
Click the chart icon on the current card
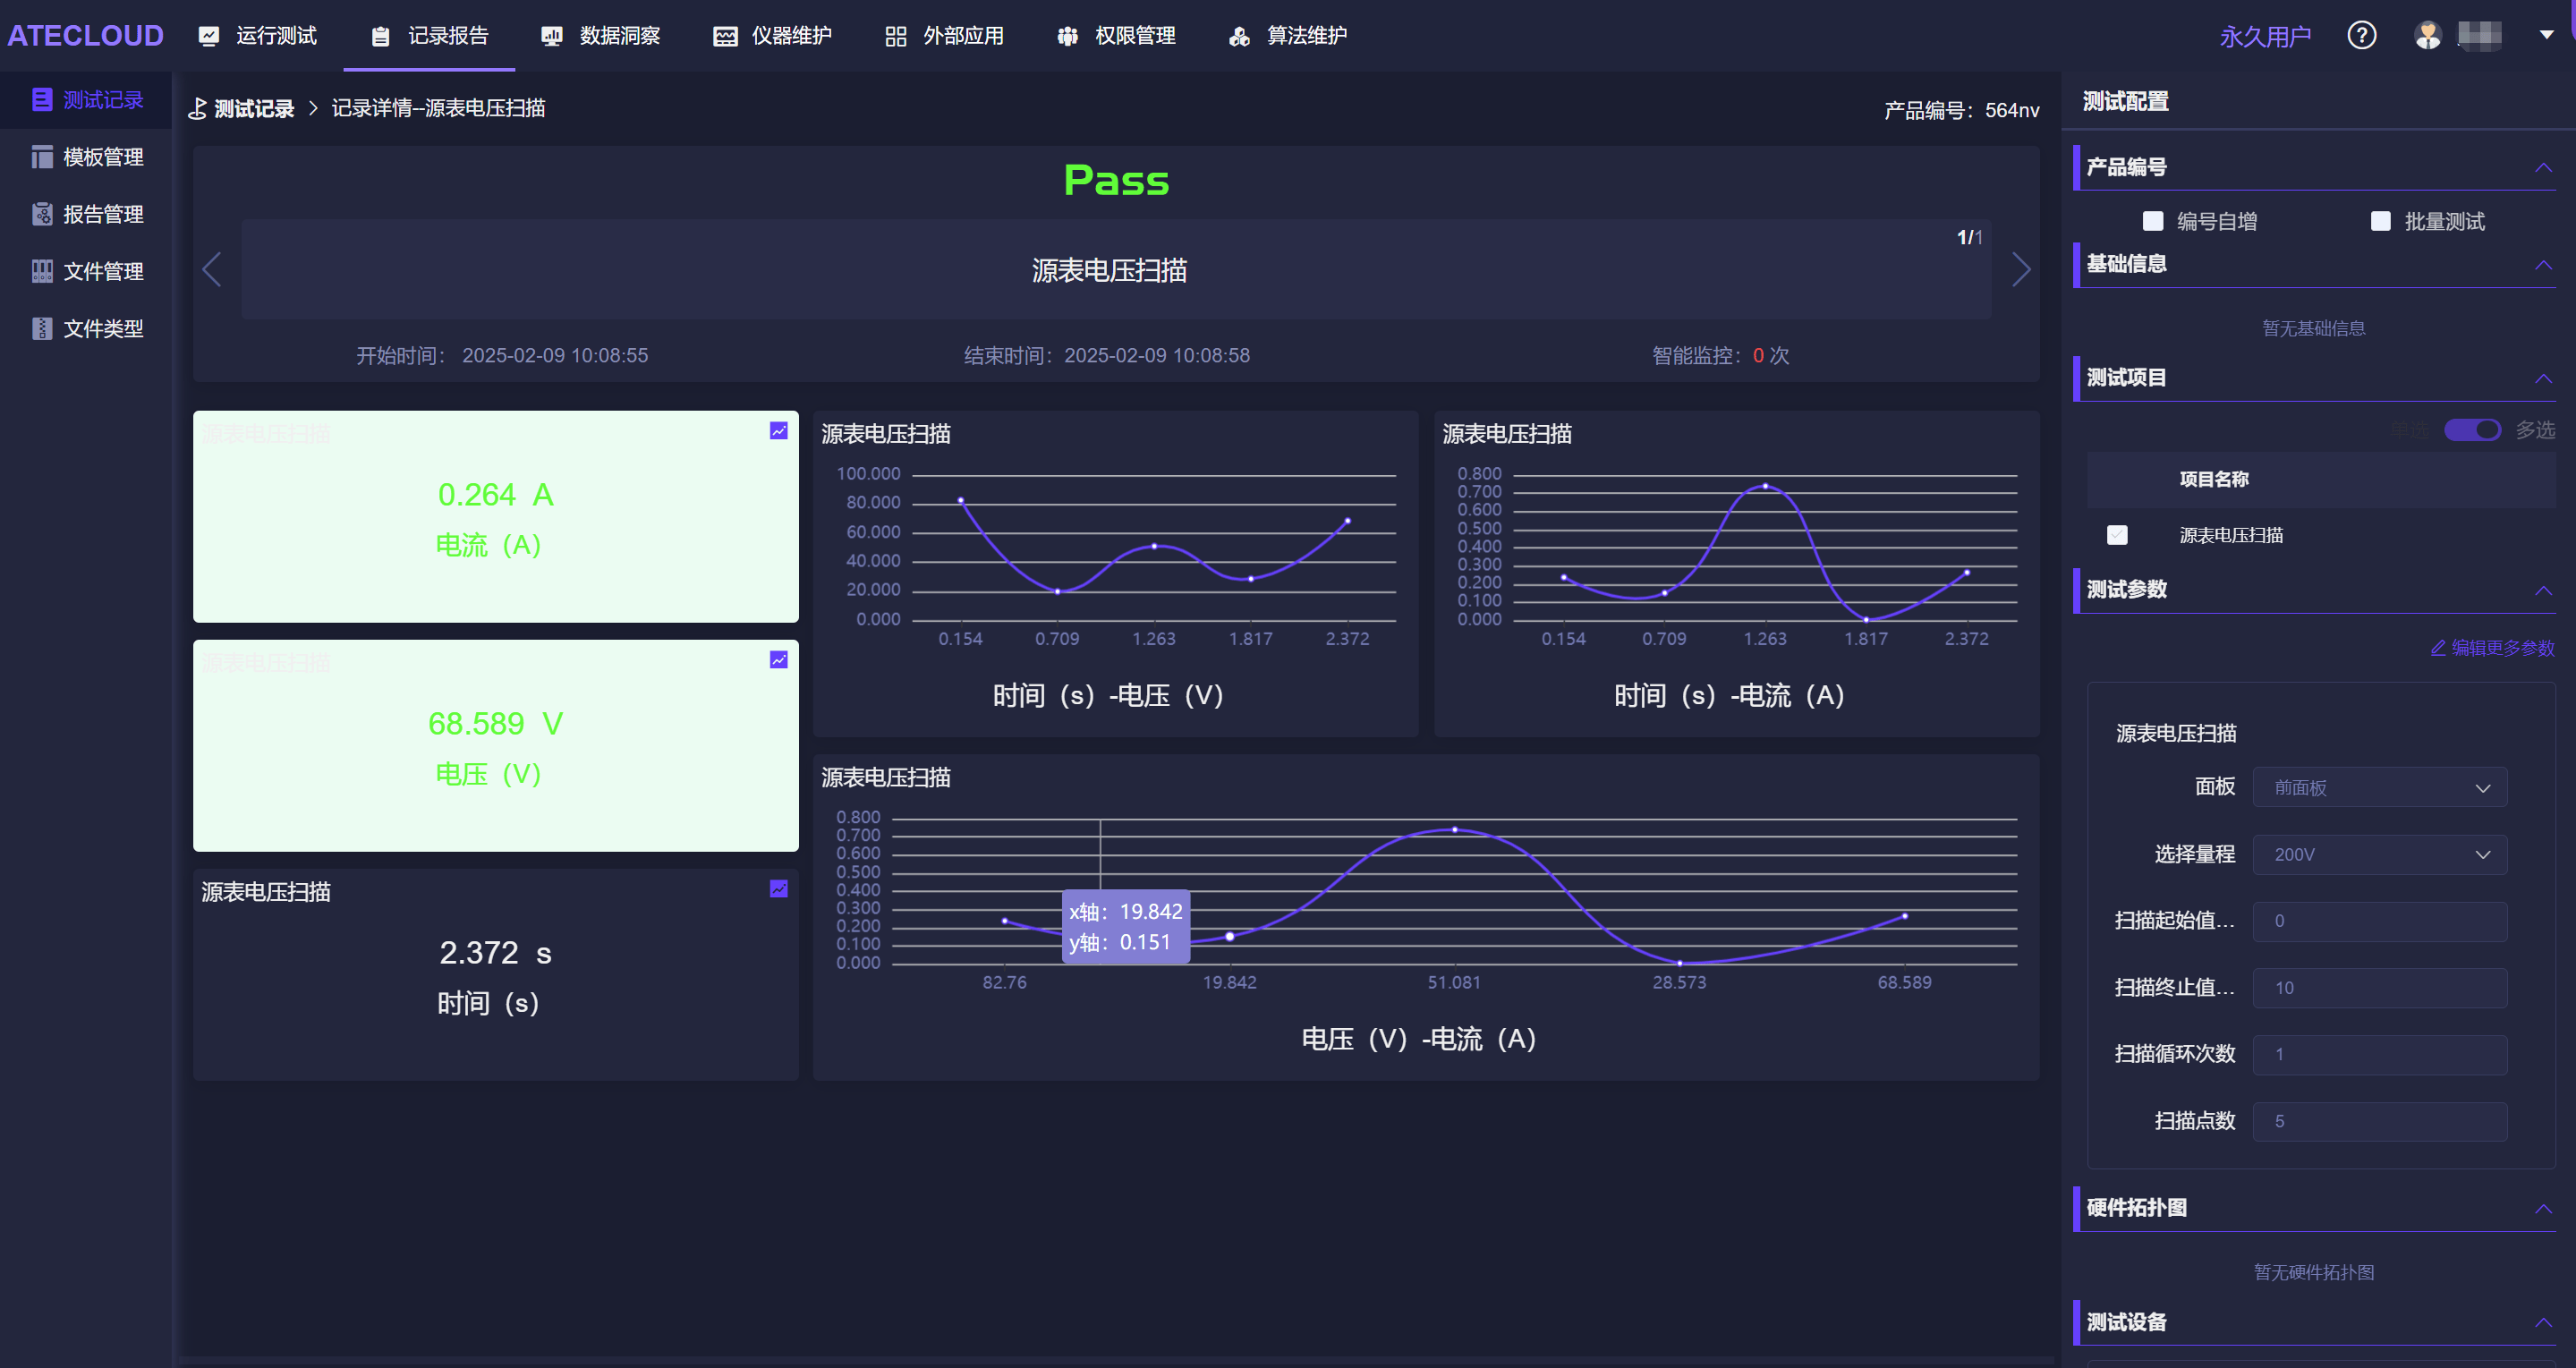pos(778,431)
